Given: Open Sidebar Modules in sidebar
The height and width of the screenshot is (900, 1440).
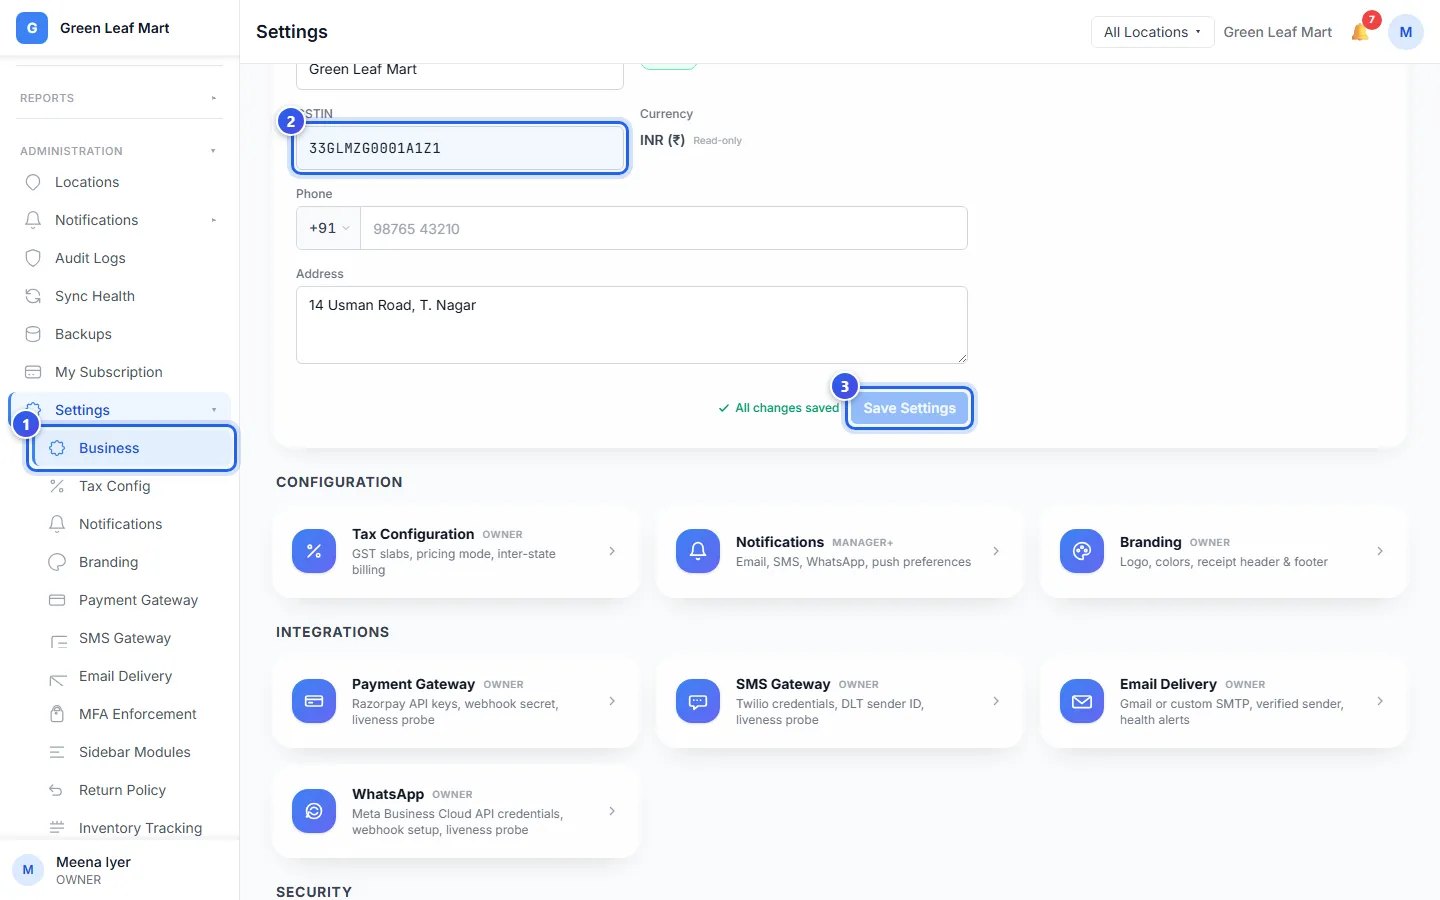Looking at the screenshot, I should pos(132,752).
